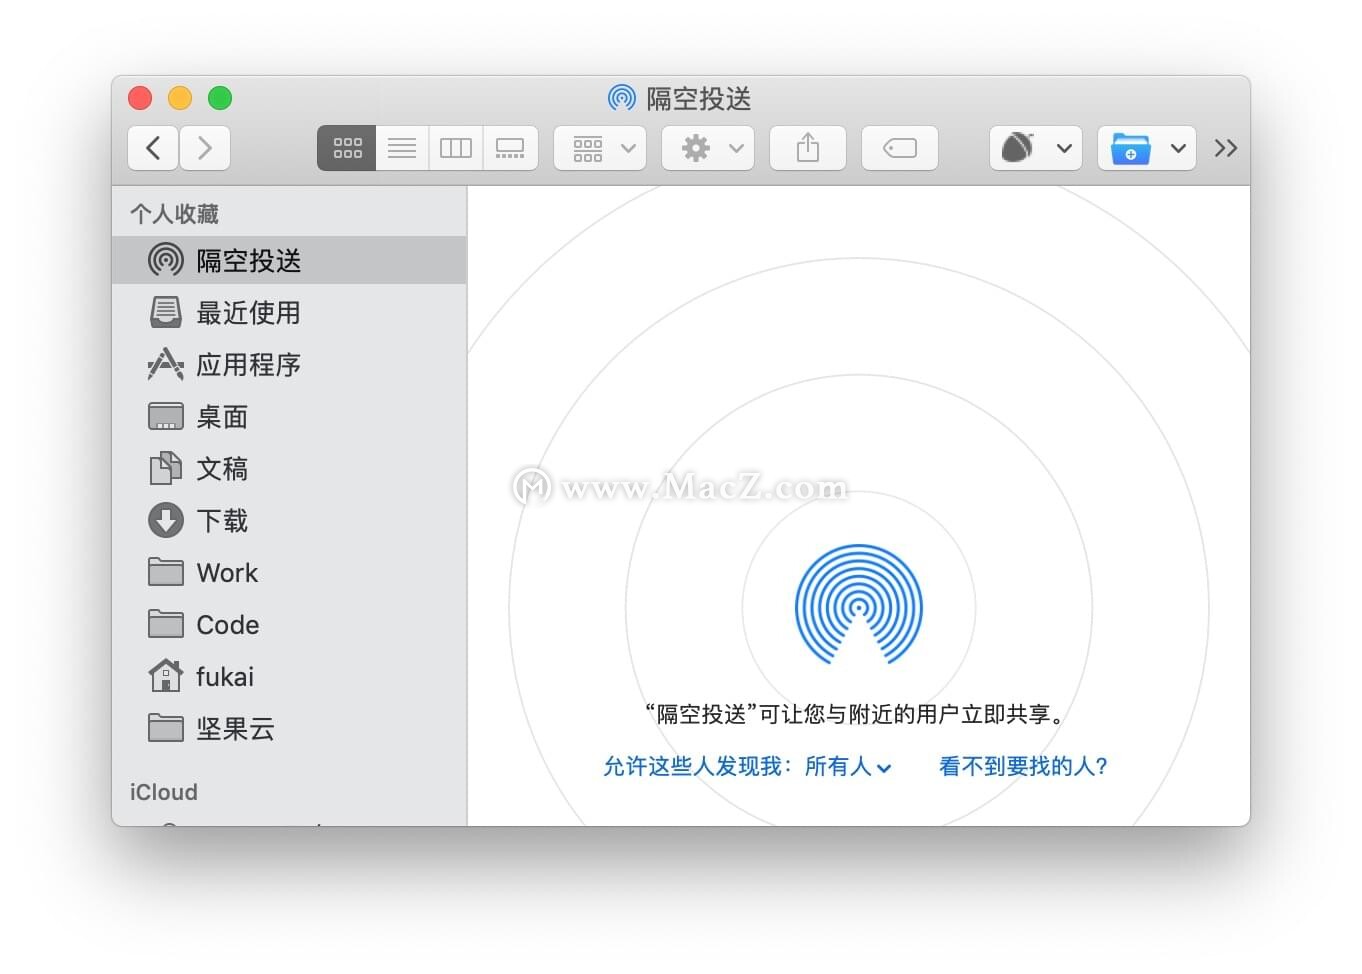Click the Edit Tags toolbar button

[900, 148]
